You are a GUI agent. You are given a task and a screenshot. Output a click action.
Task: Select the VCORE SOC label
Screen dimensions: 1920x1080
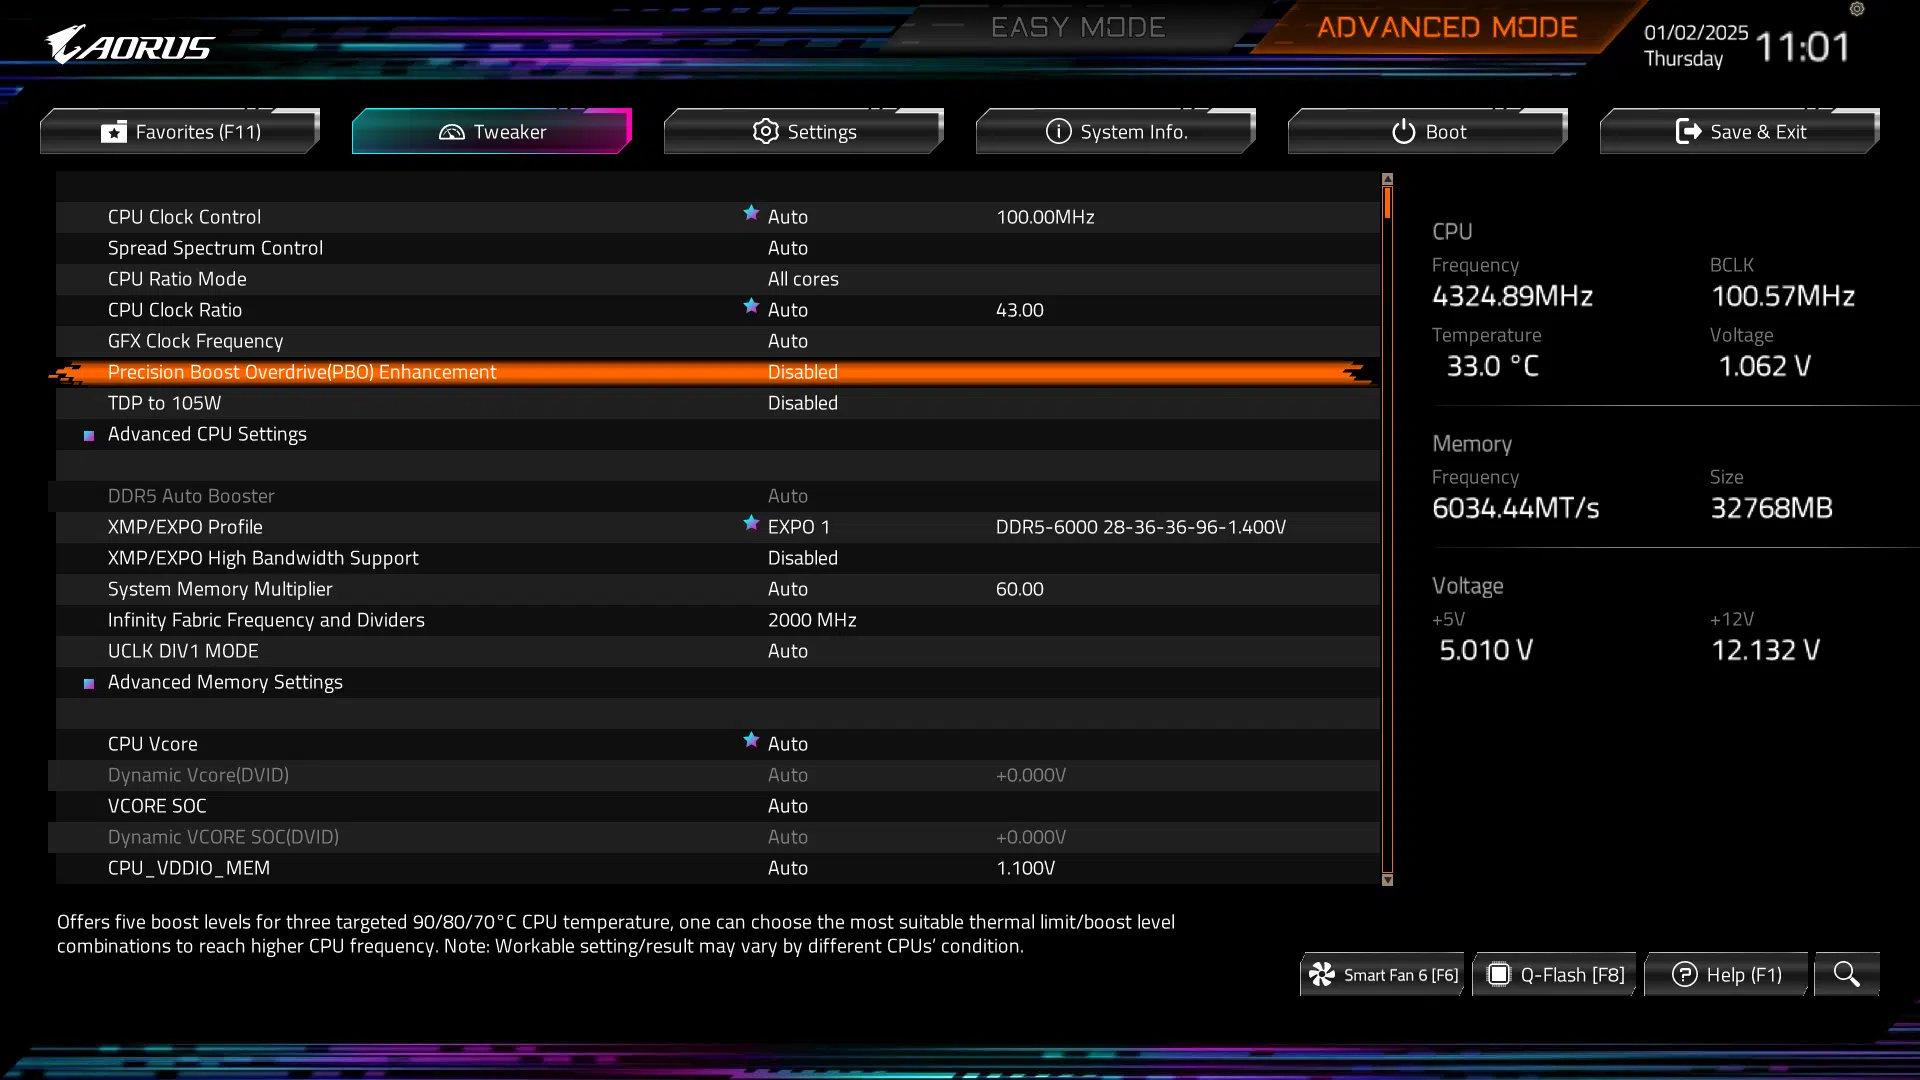coord(157,806)
